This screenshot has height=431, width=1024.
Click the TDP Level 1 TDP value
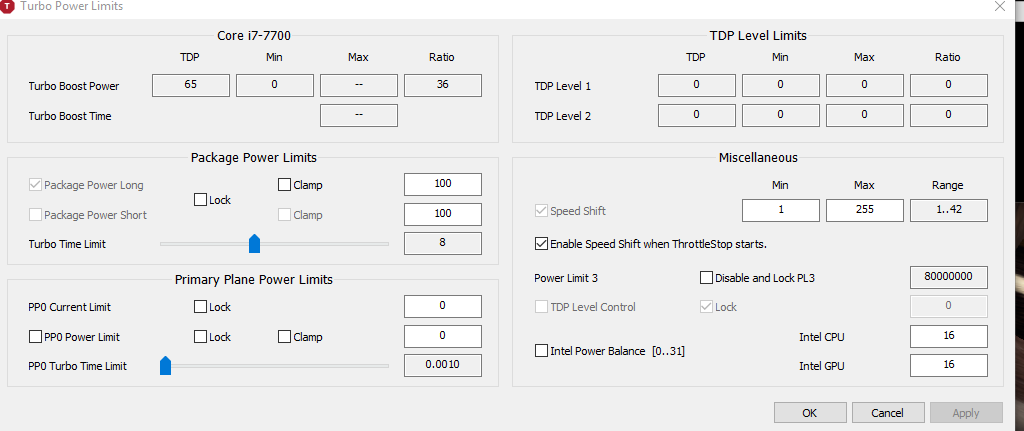696,86
